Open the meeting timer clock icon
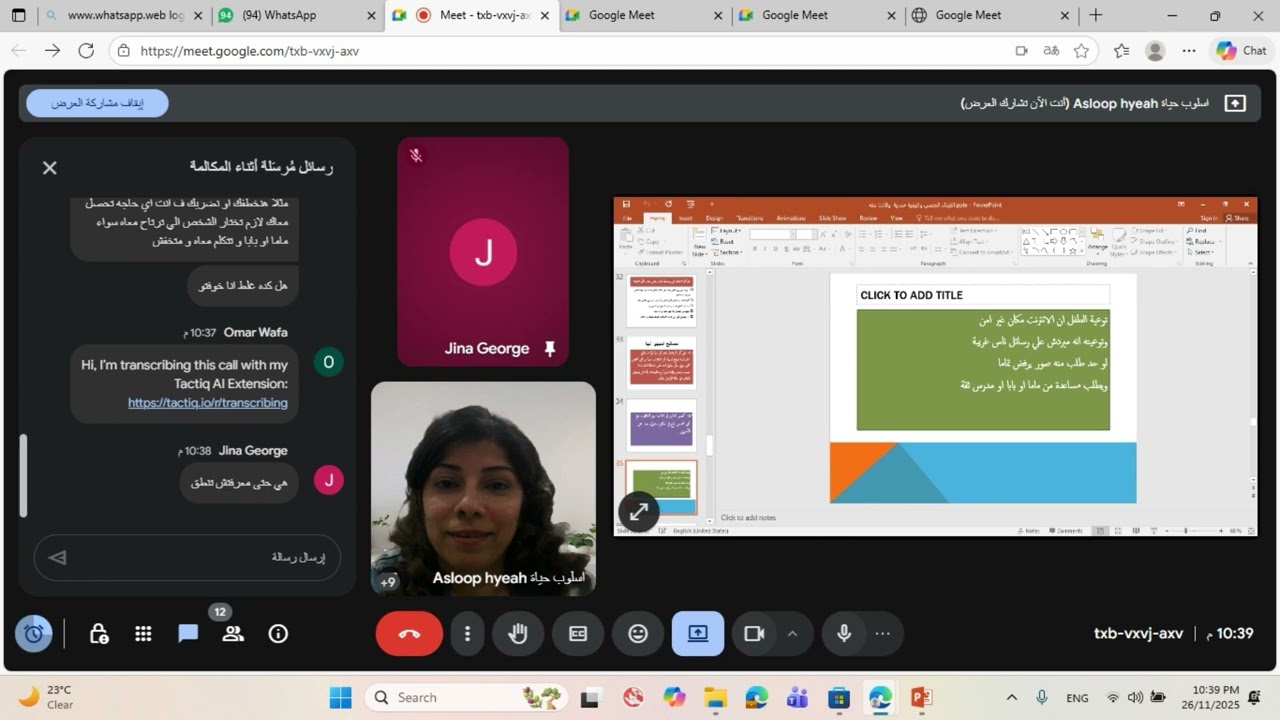 coord(33,634)
